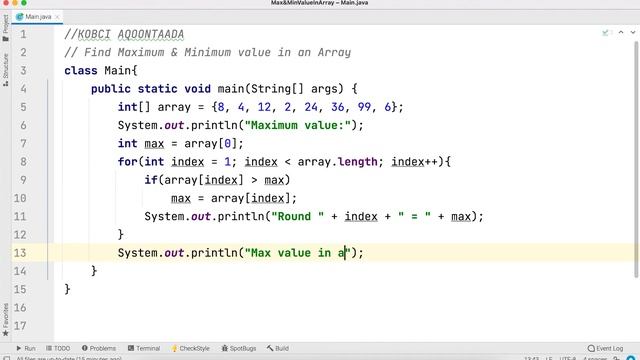Click line number 13 in the gutter
The width and height of the screenshot is (640, 360).
pyautogui.click(x=20, y=253)
